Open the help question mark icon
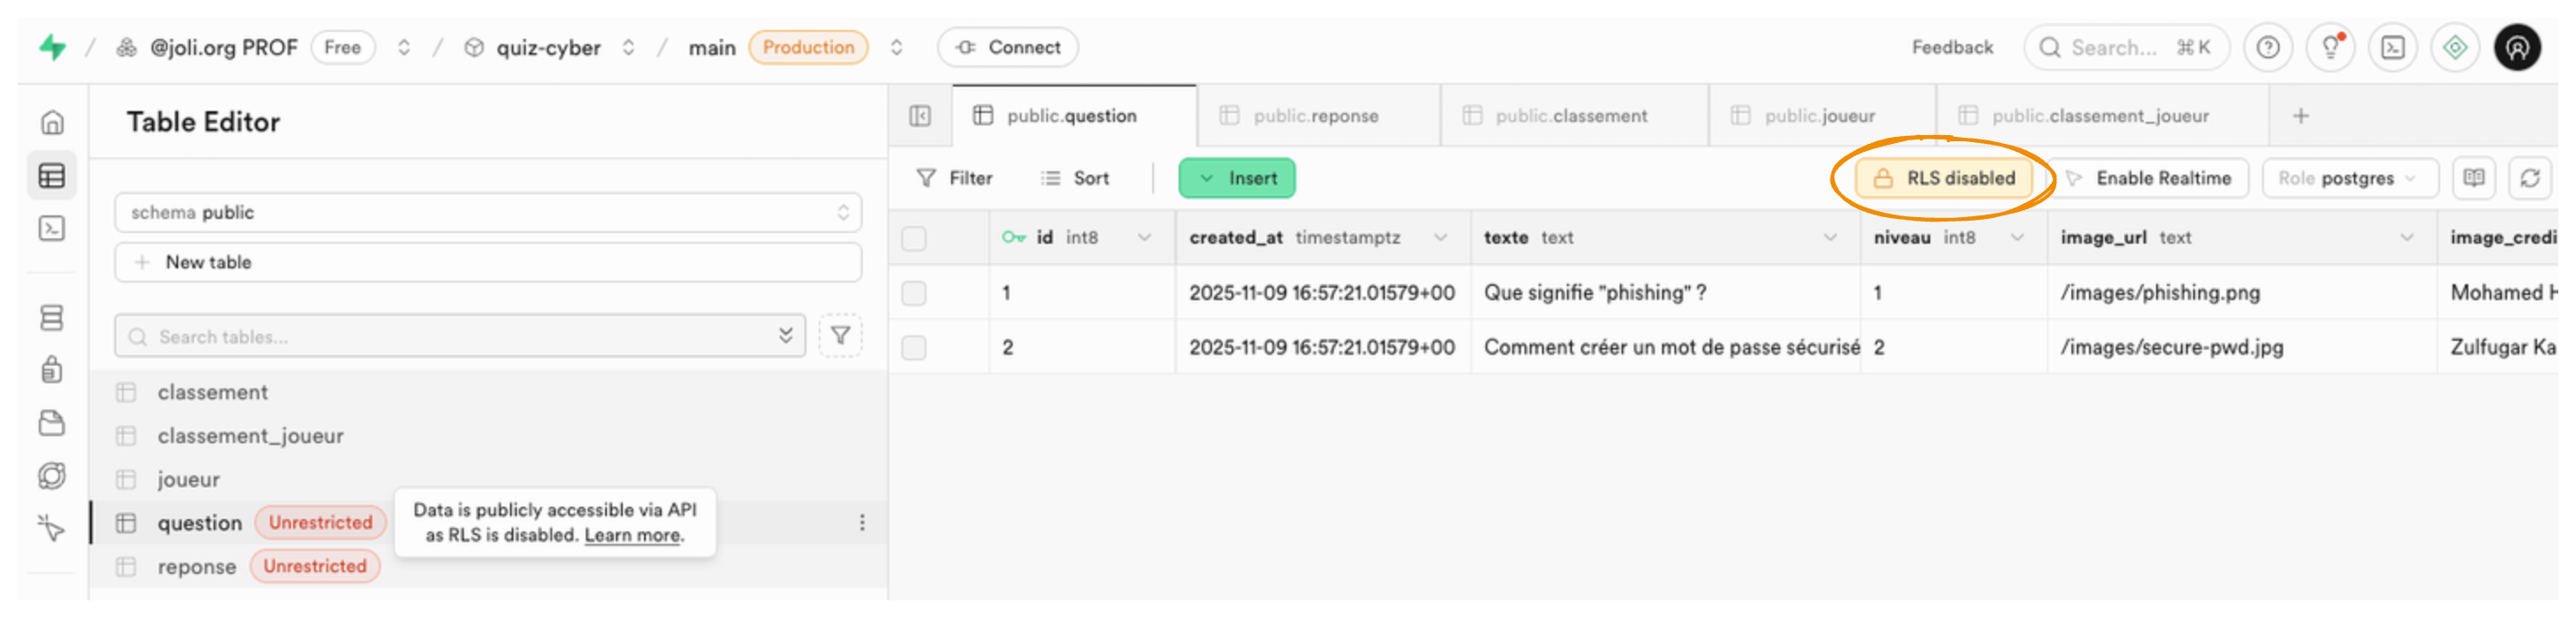The height and width of the screenshot is (618, 2576). point(2268,47)
